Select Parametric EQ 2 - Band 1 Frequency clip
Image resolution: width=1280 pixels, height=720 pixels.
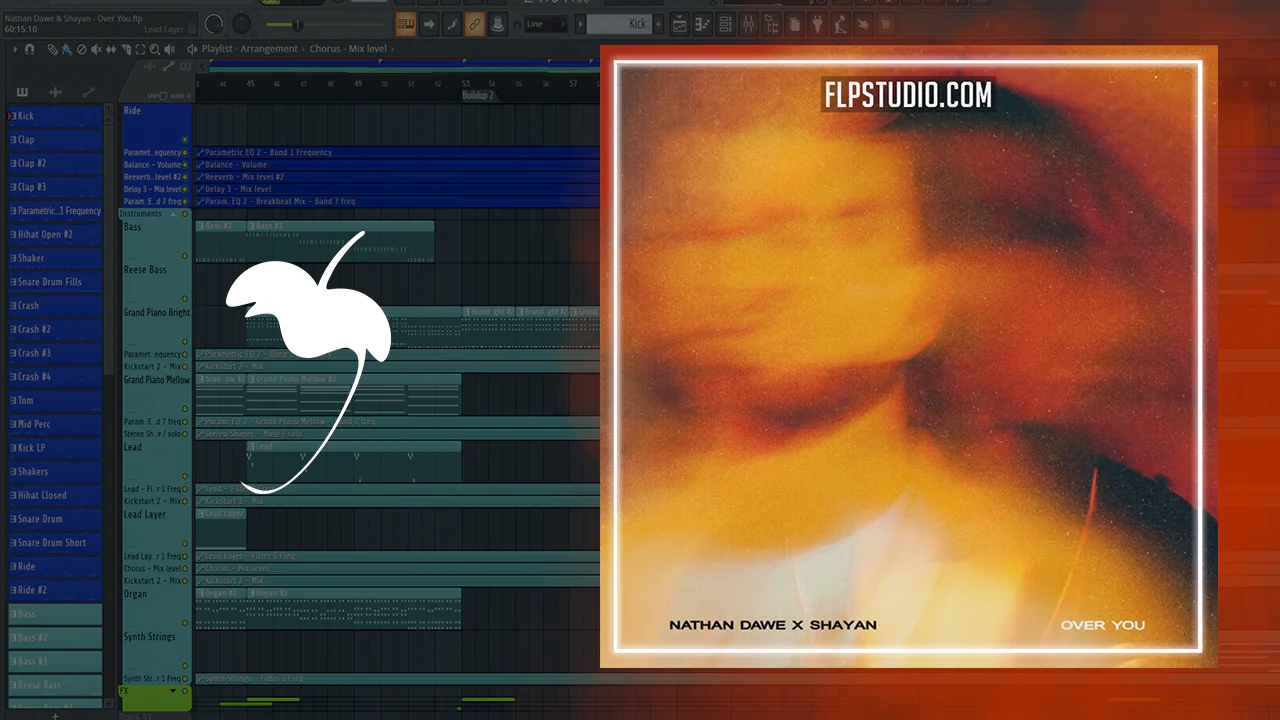tap(397, 153)
